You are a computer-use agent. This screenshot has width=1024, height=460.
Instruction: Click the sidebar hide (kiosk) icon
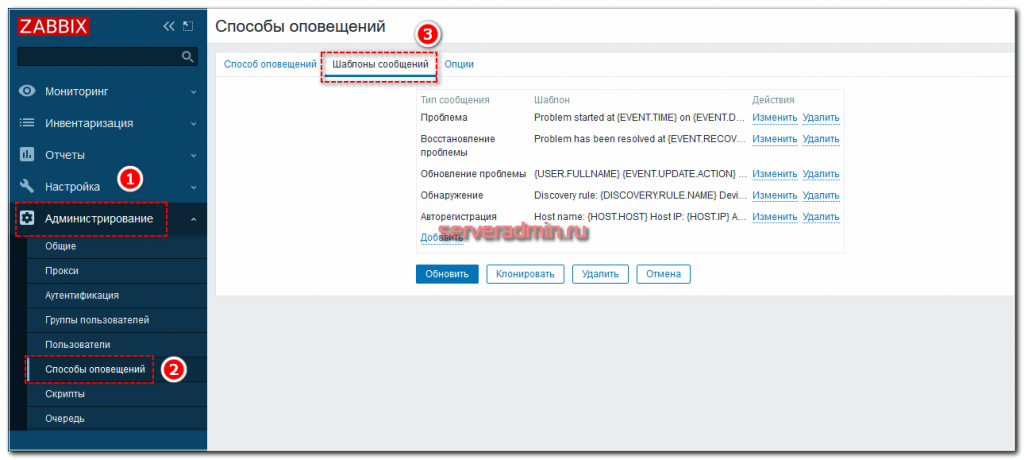[188, 26]
